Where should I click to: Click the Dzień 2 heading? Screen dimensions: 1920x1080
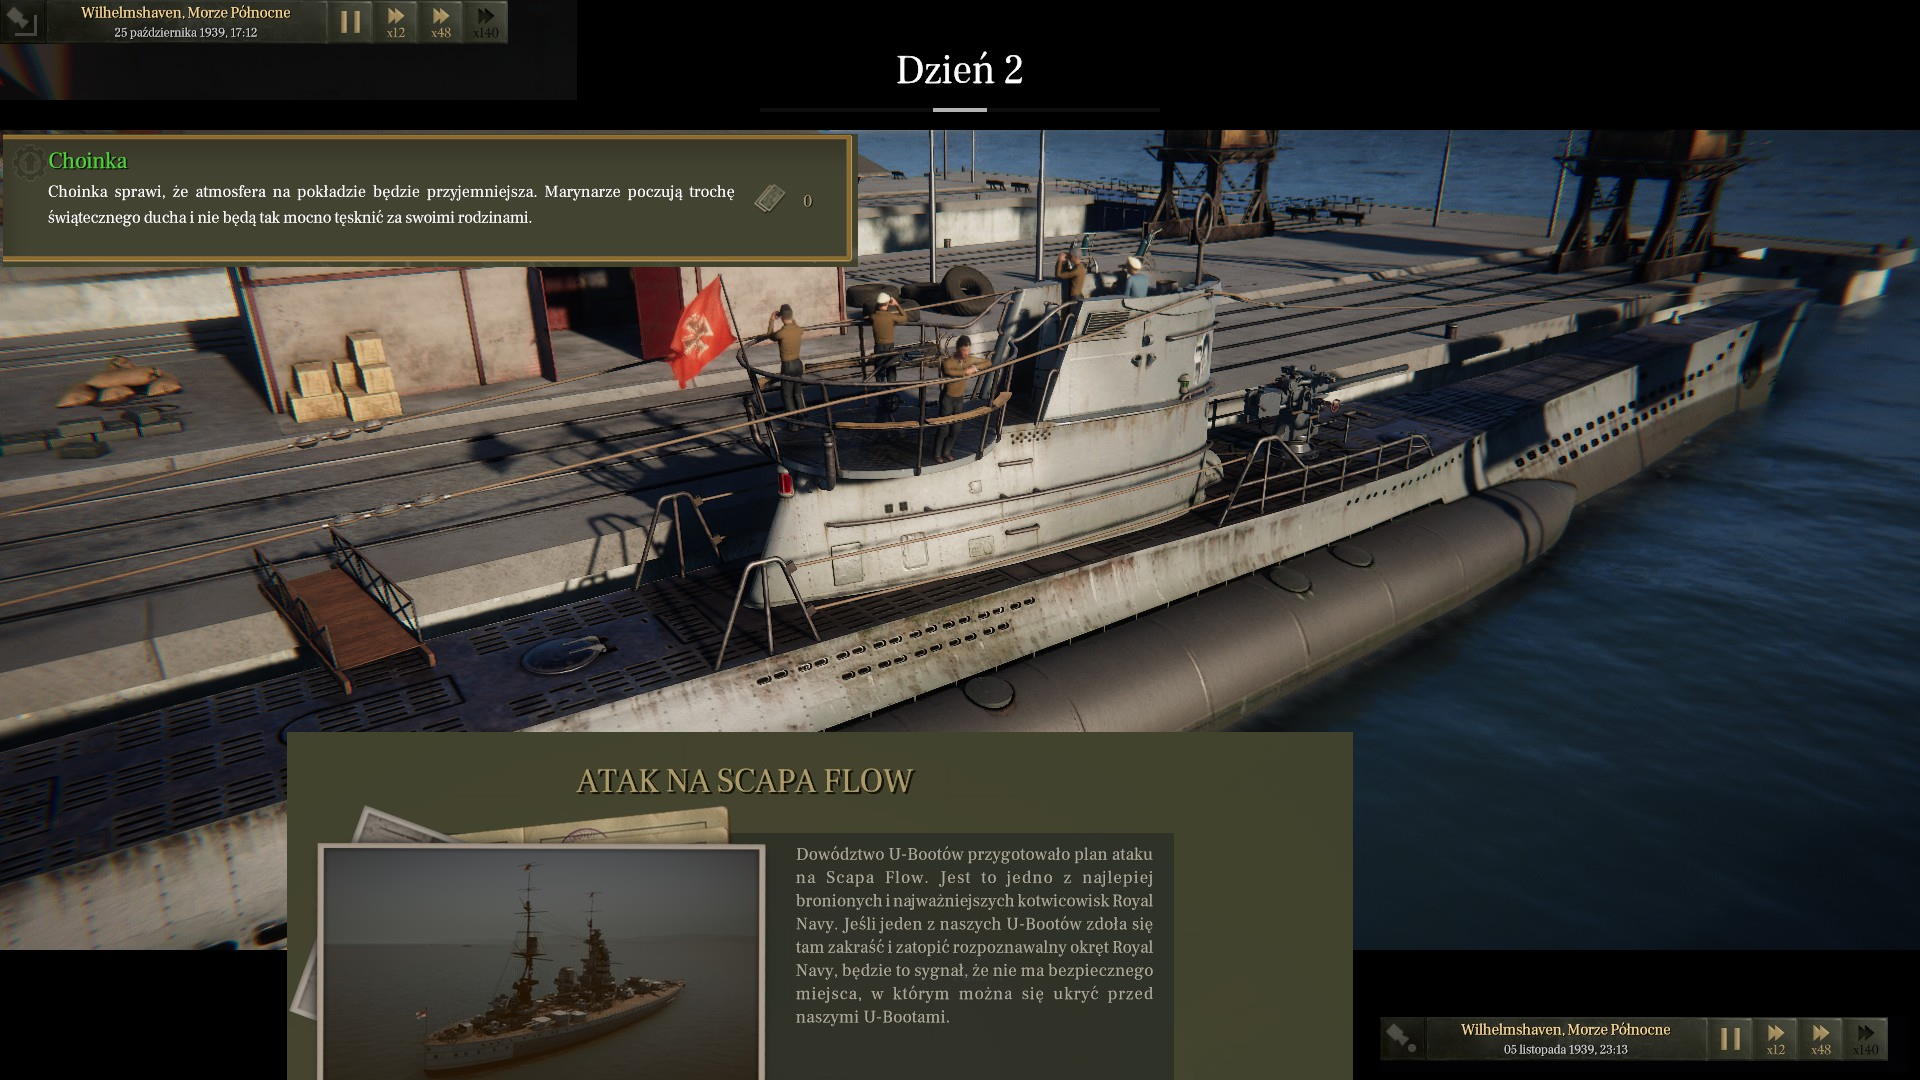(959, 70)
